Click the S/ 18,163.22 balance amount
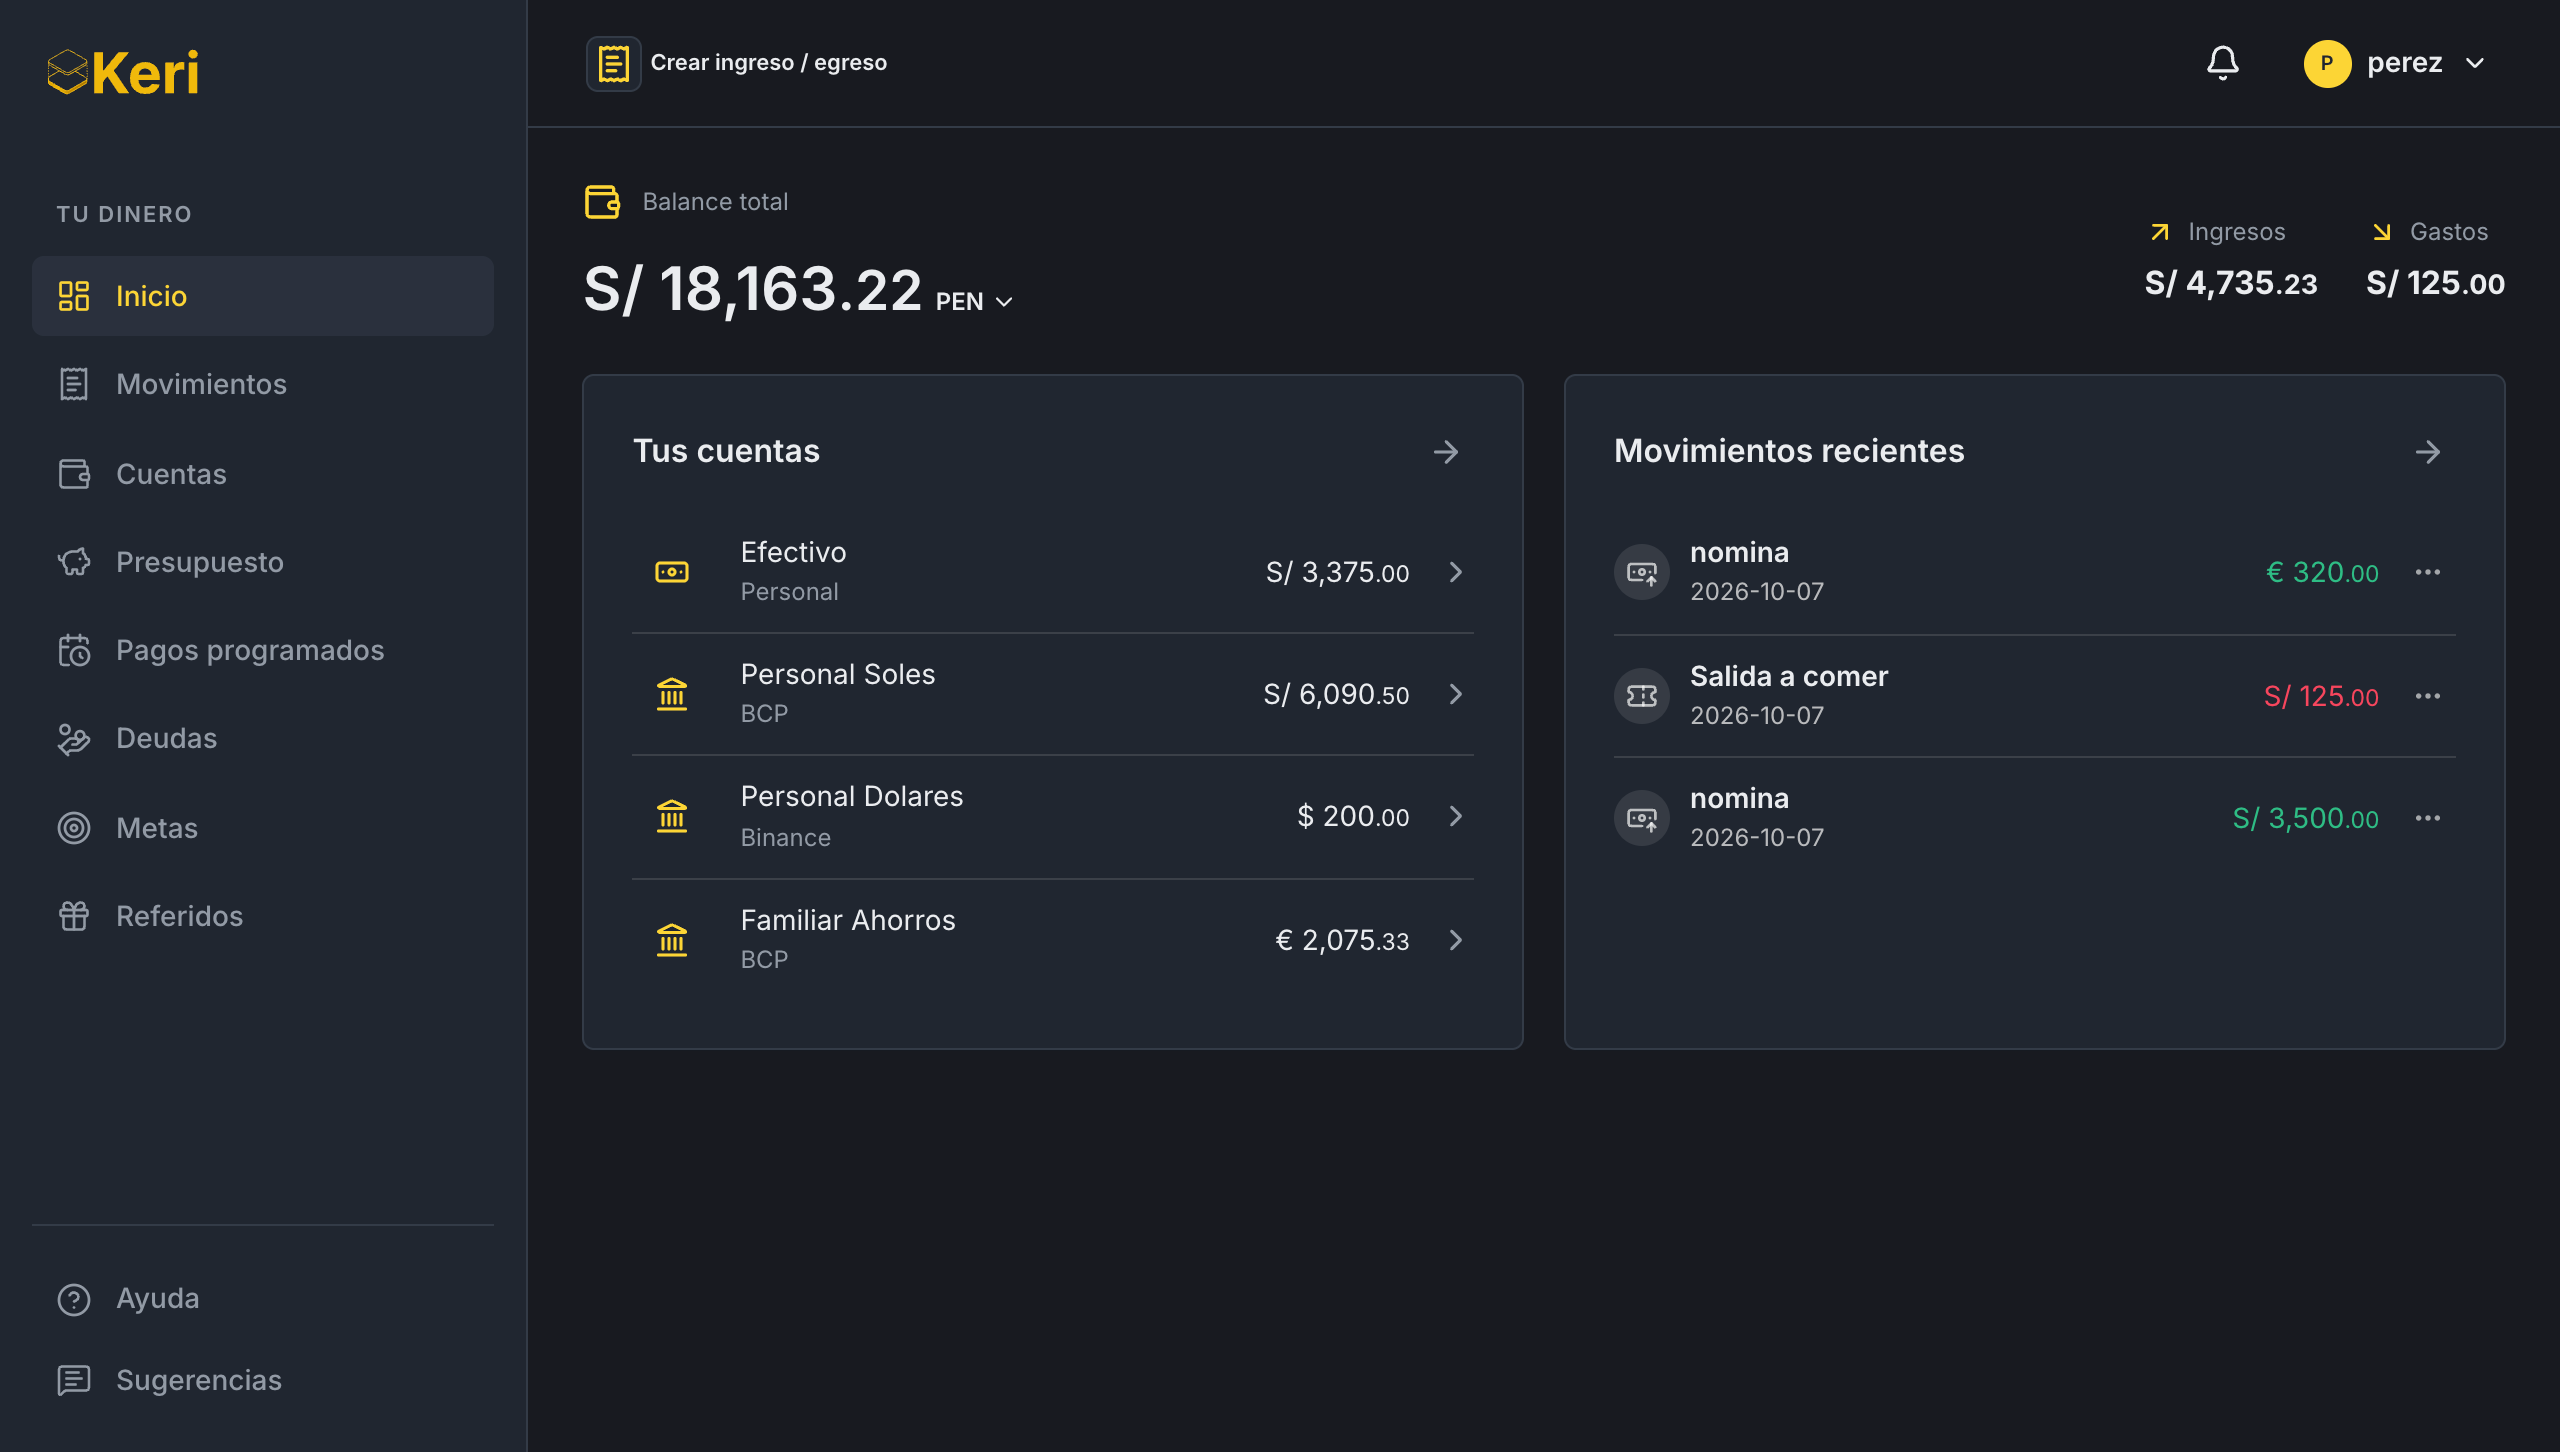 pyautogui.click(x=752, y=290)
